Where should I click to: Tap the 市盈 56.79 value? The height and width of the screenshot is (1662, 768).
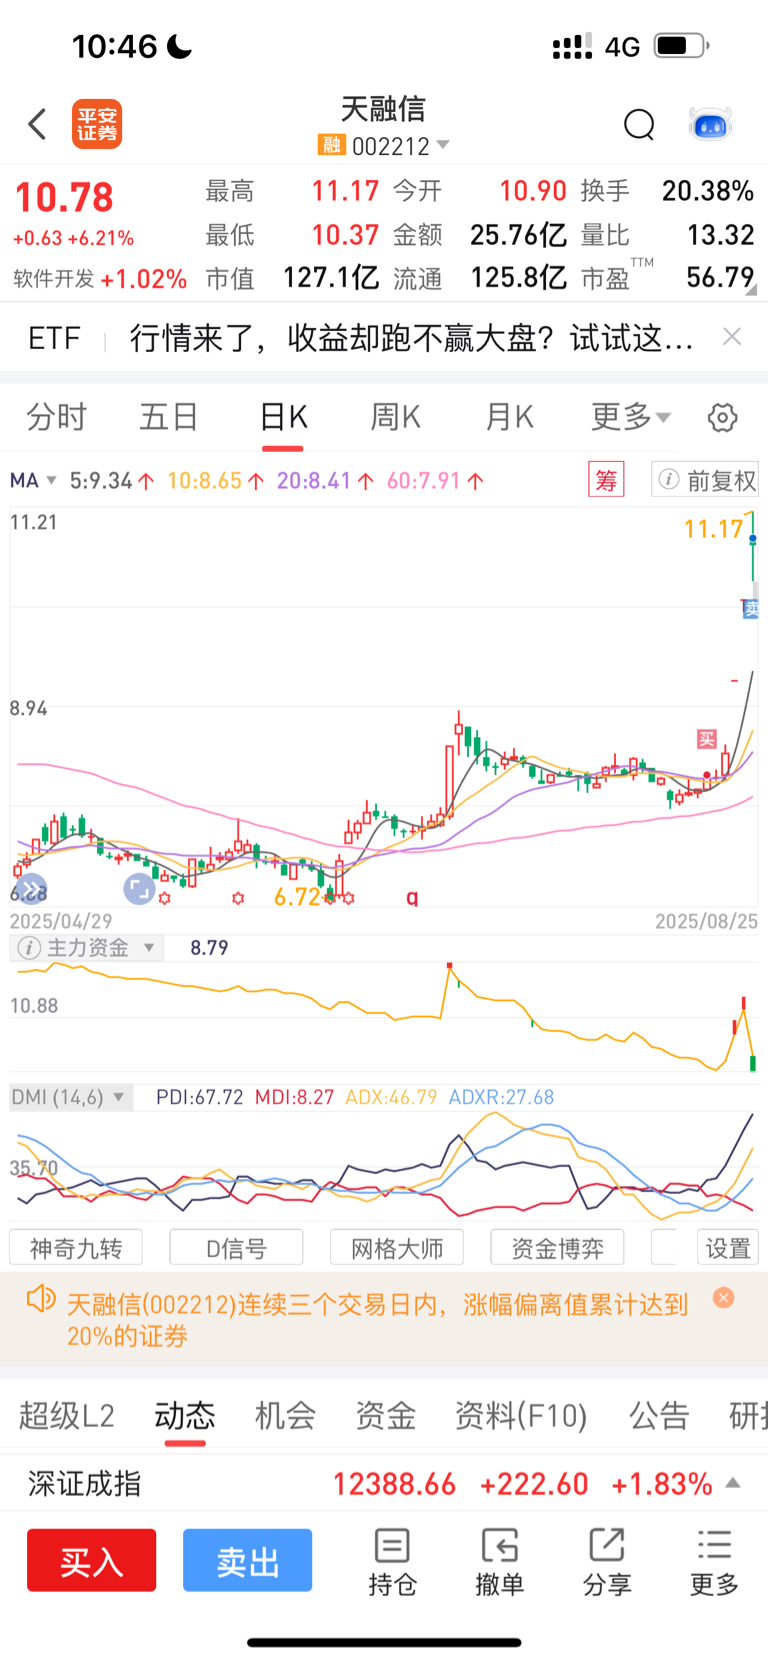pyautogui.click(x=720, y=277)
